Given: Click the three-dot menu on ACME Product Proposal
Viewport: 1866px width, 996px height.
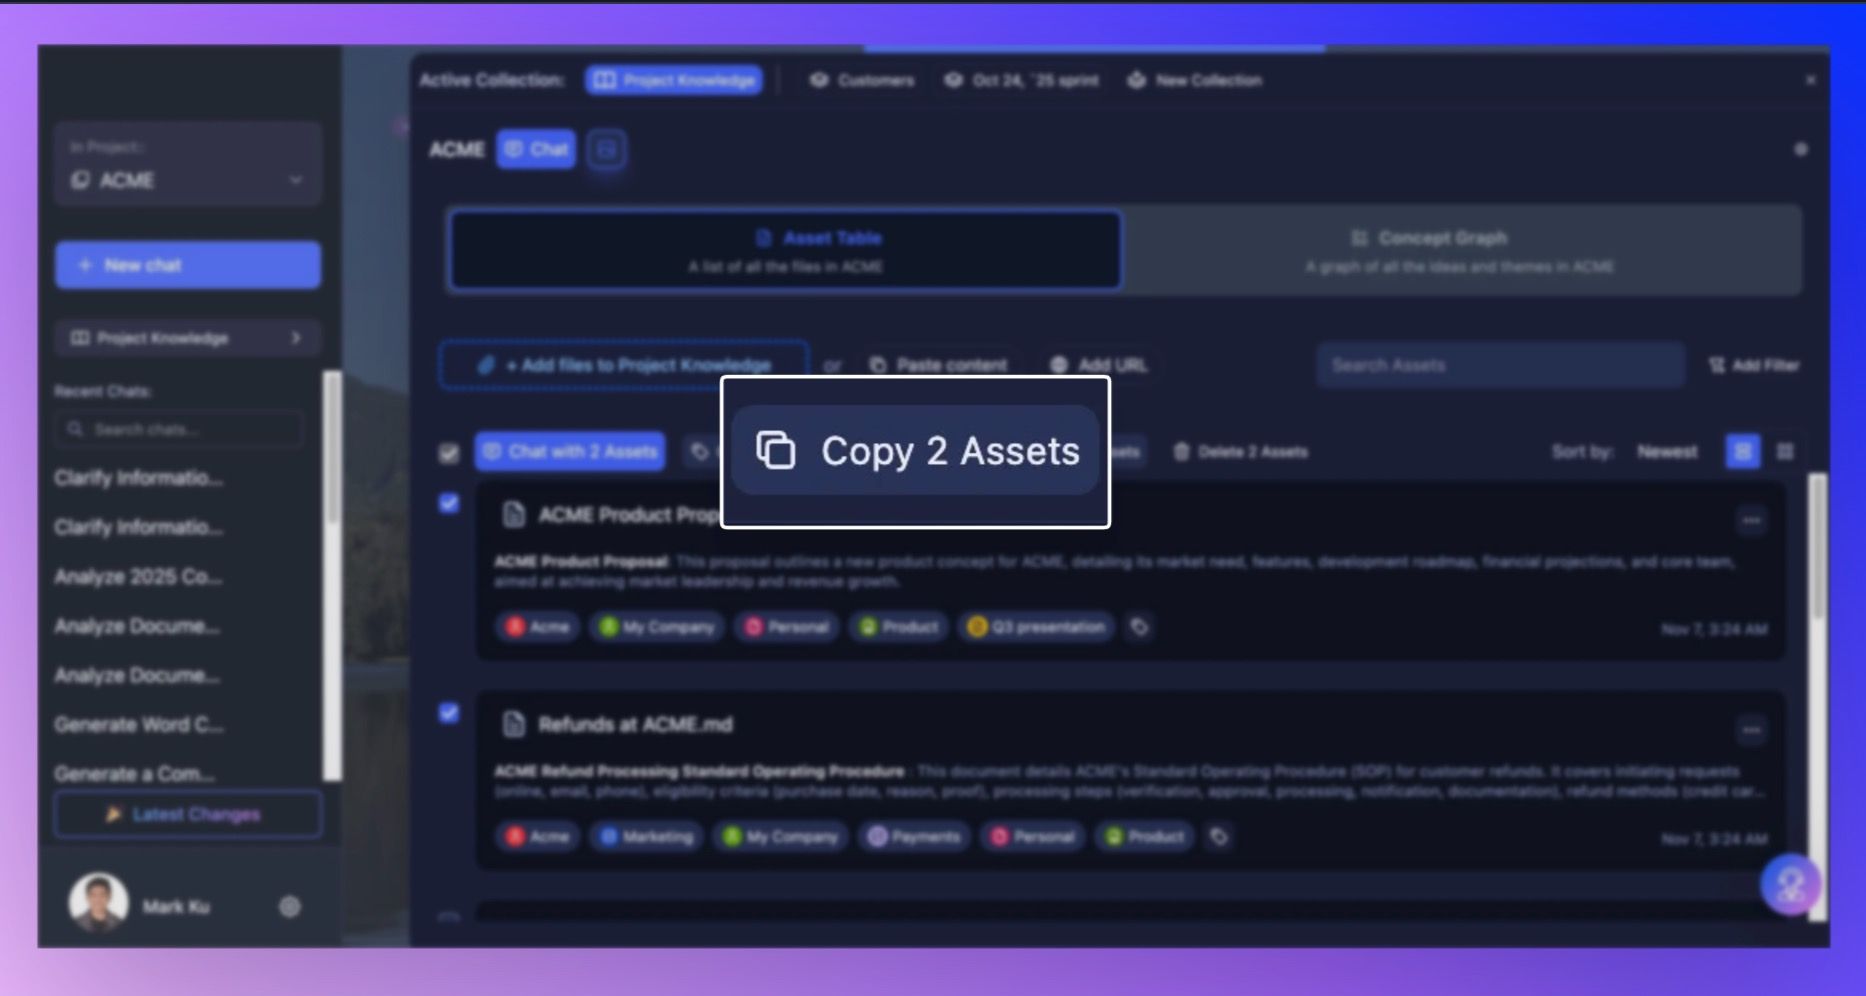Looking at the screenshot, I should coord(1750,520).
